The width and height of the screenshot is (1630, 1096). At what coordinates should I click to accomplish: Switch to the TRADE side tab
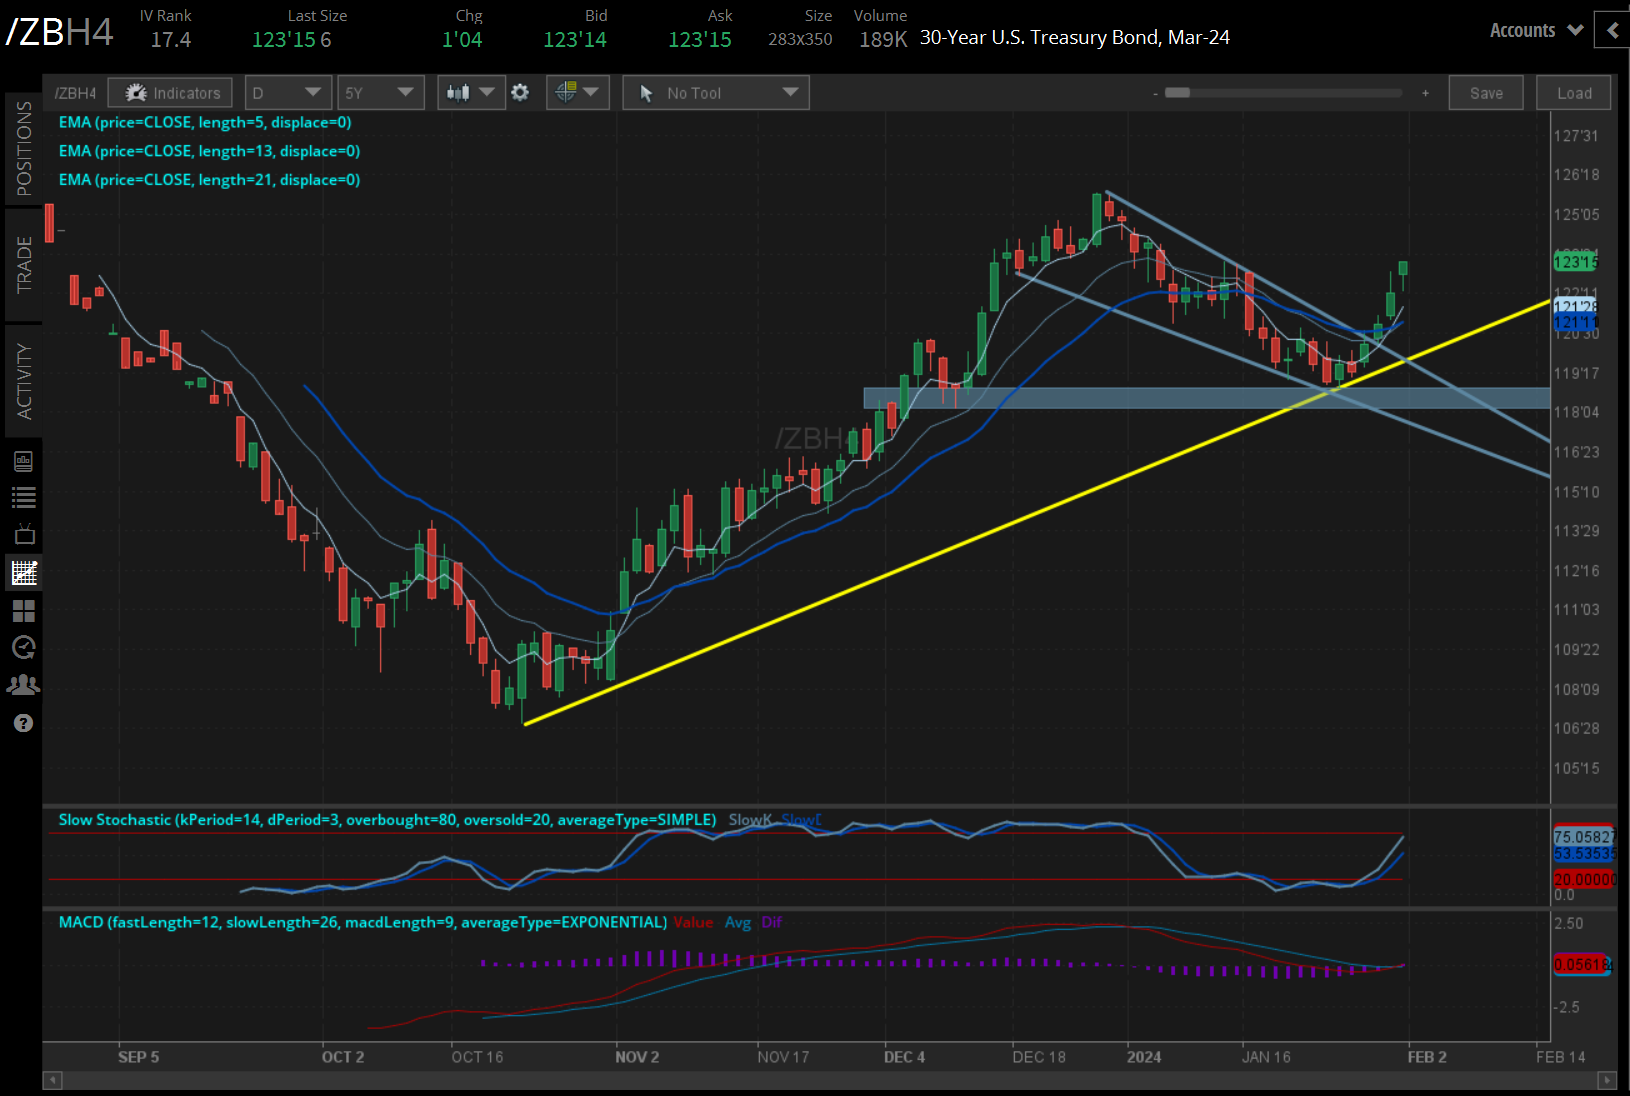[x=24, y=265]
